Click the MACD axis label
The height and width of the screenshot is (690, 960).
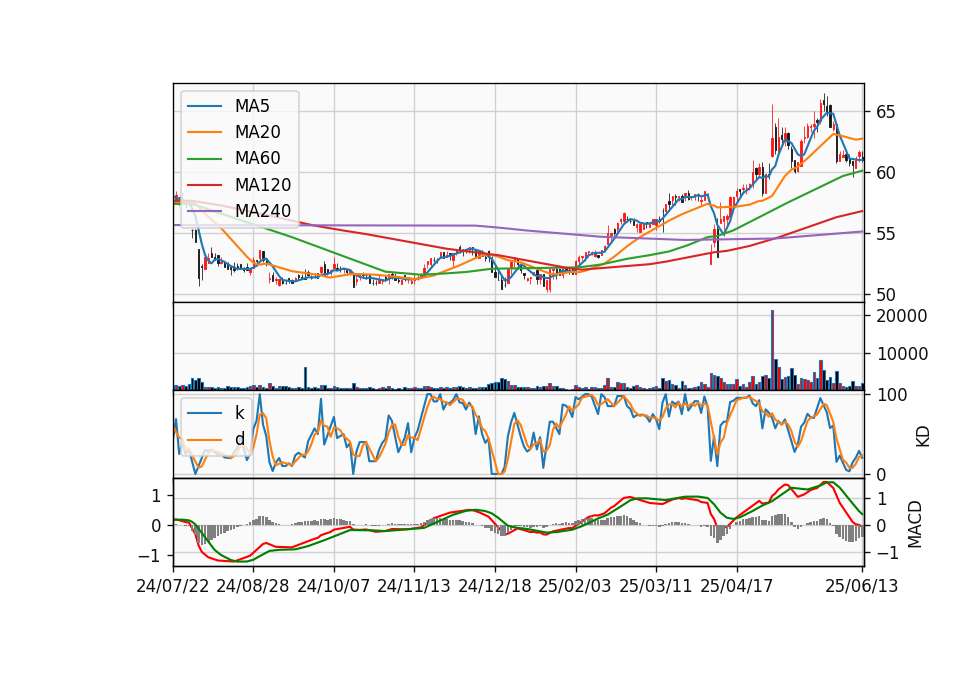915,524
